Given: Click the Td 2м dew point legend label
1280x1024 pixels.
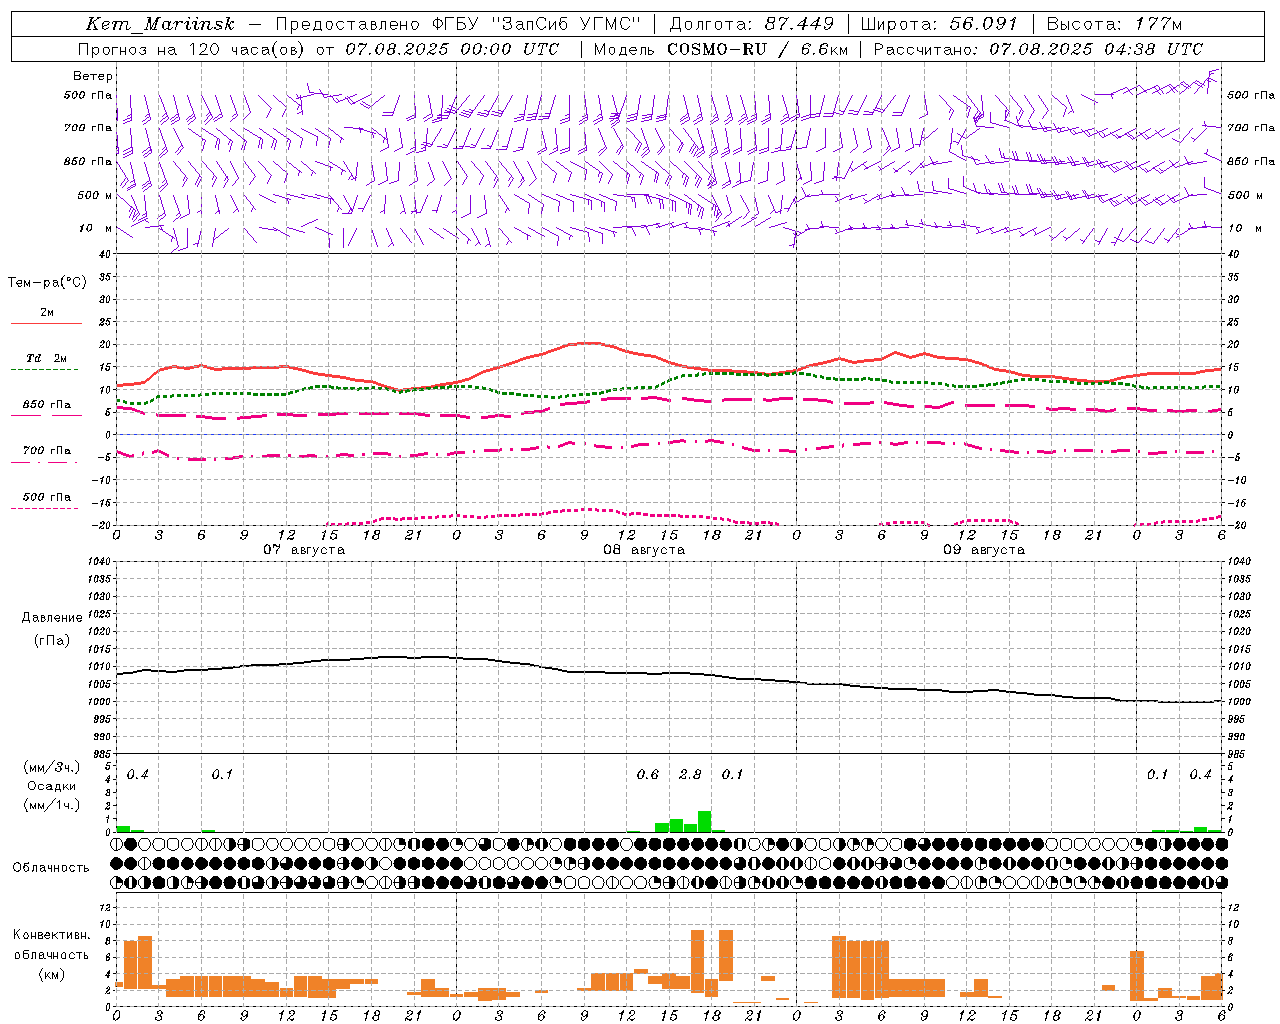Looking at the screenshot, I should (x=47, y=358).
